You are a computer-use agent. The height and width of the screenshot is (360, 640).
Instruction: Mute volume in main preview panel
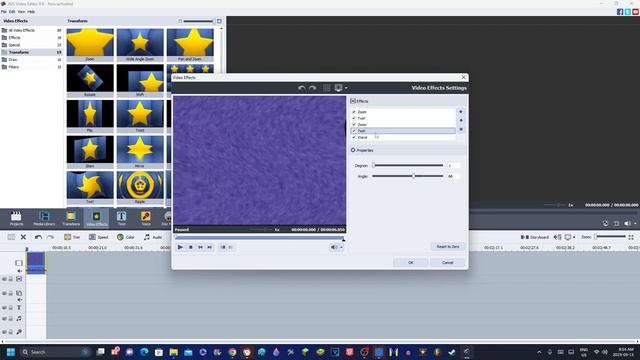tap(627, 223)
